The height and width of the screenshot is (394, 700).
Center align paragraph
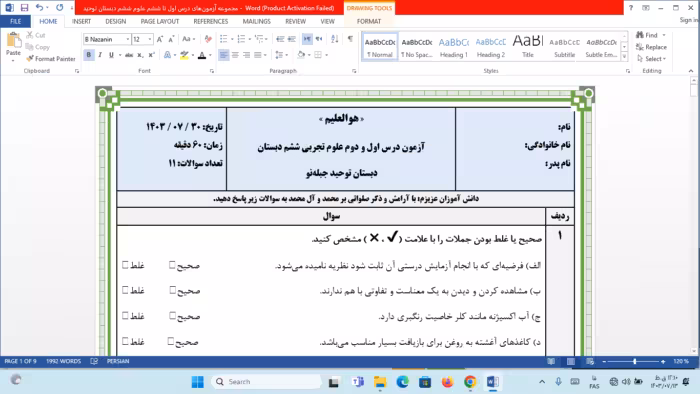click(235, 55)
